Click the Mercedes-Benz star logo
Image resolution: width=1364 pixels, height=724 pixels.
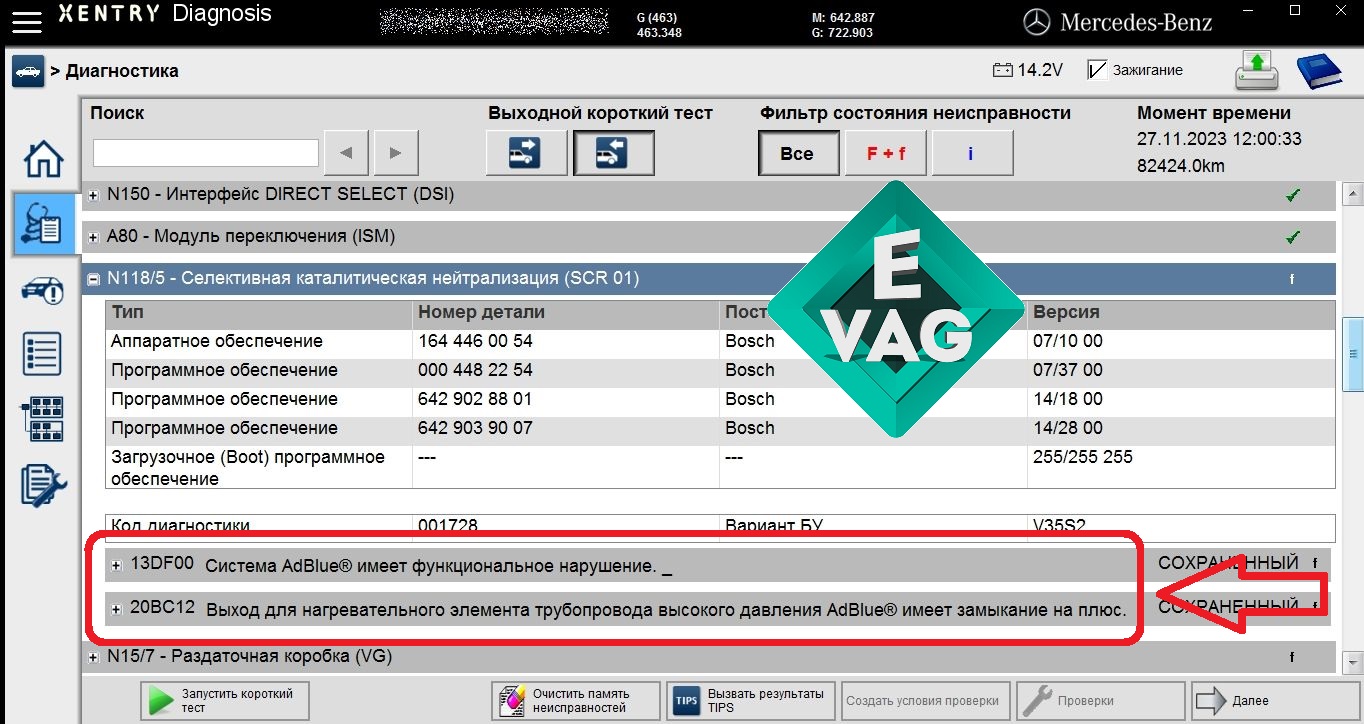click(x=1037, y=22)
